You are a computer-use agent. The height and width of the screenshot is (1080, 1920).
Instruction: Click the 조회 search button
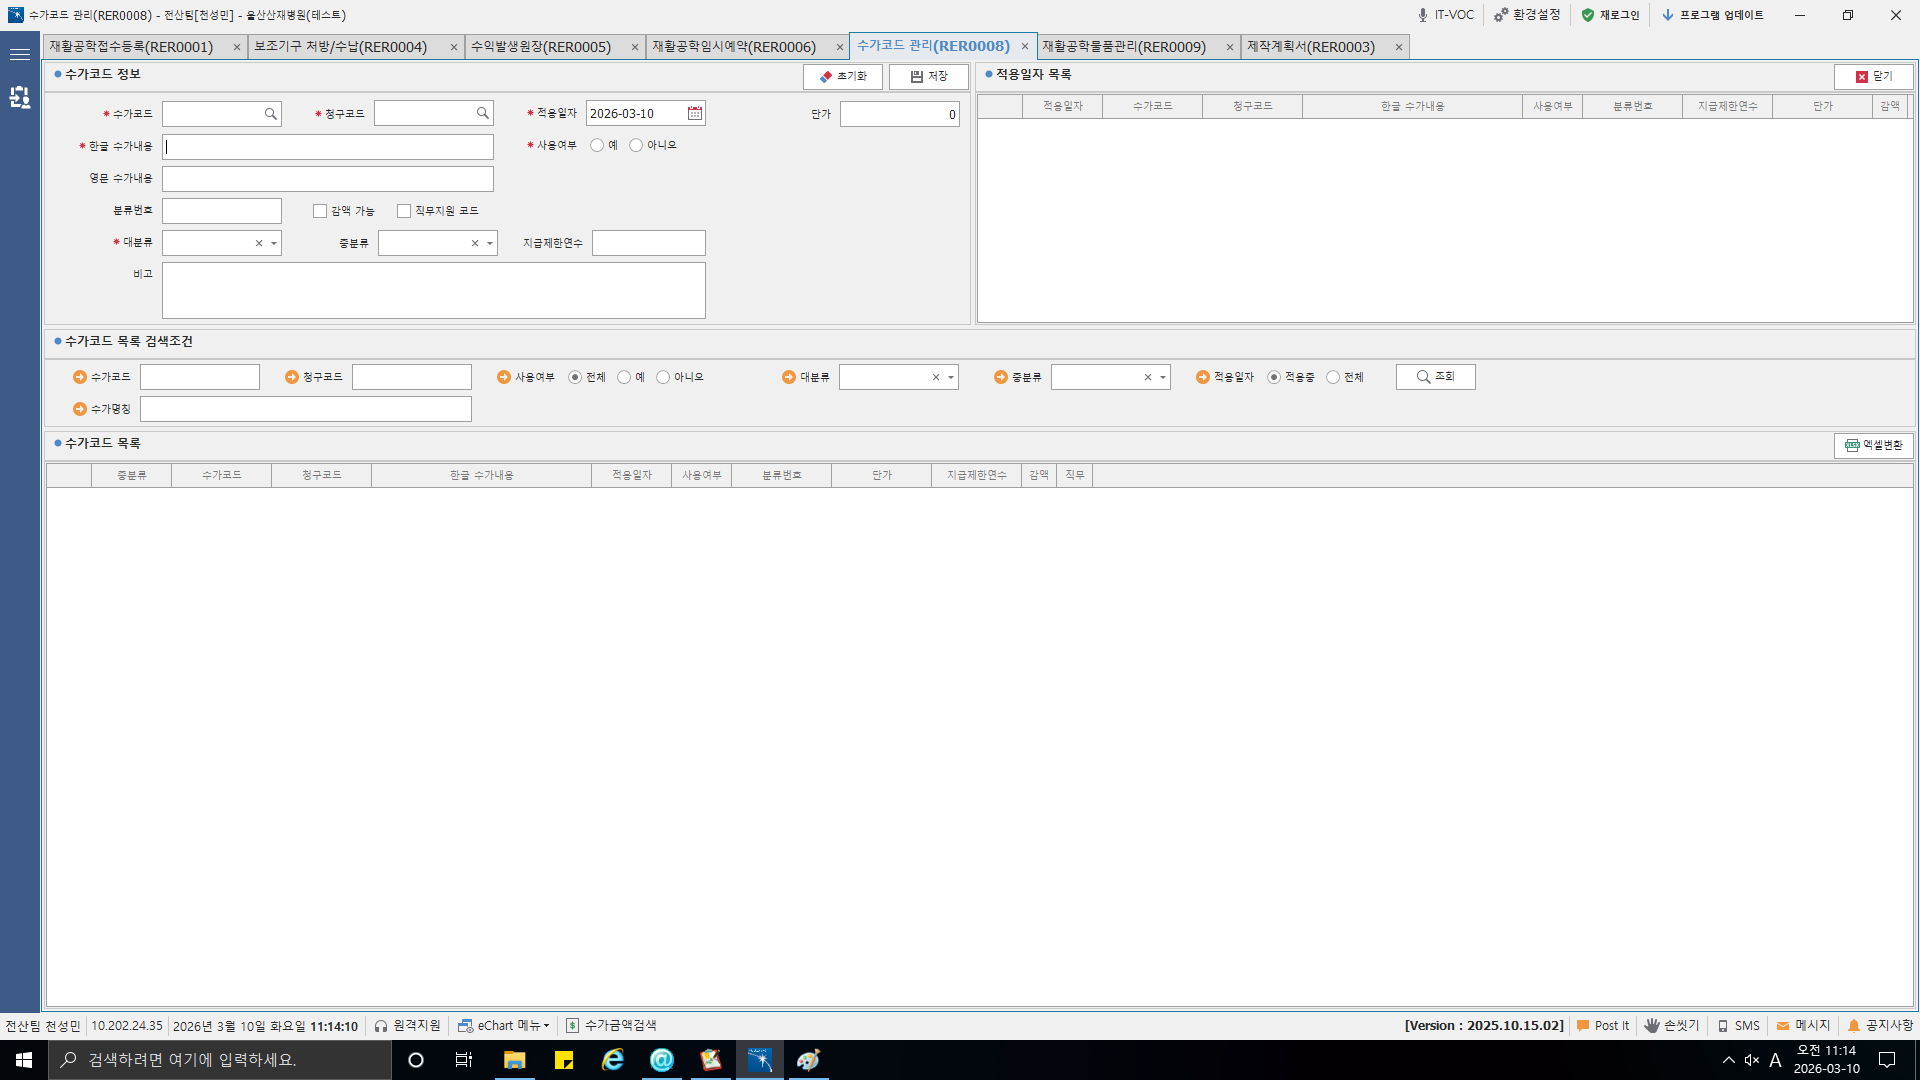[x=1436, y=377]
